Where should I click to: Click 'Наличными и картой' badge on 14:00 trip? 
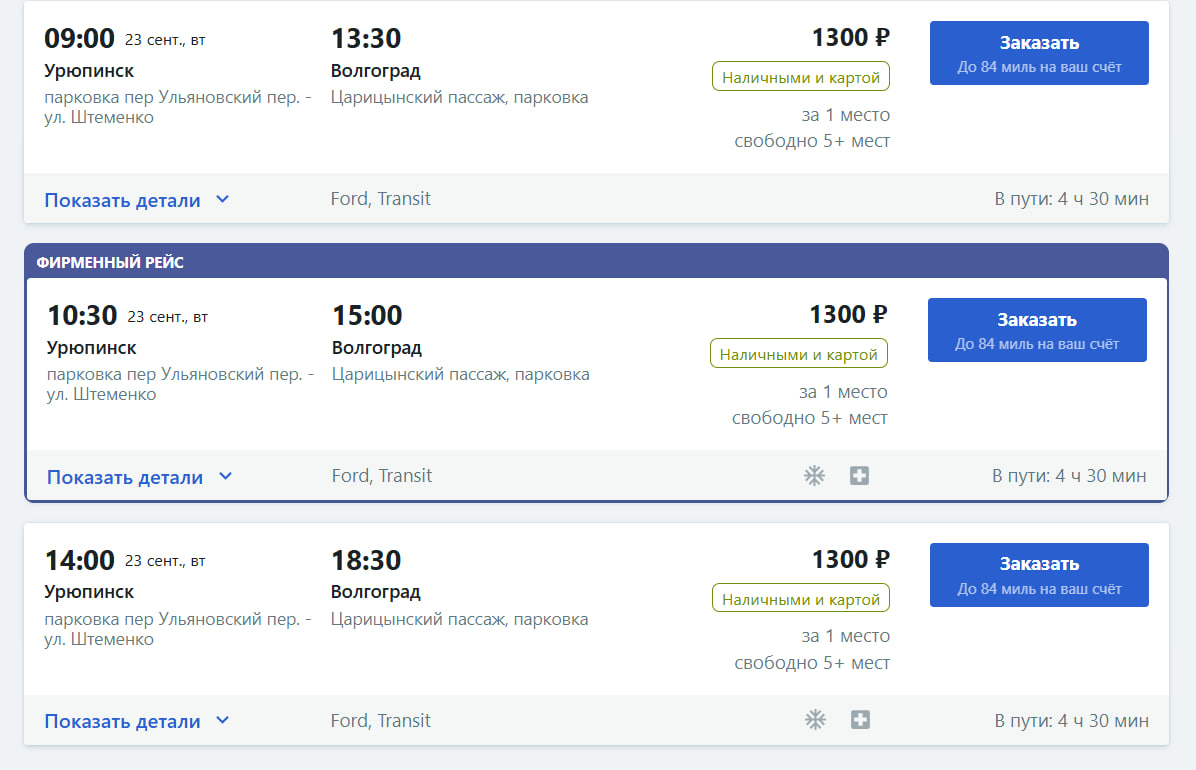click(801, 598)
